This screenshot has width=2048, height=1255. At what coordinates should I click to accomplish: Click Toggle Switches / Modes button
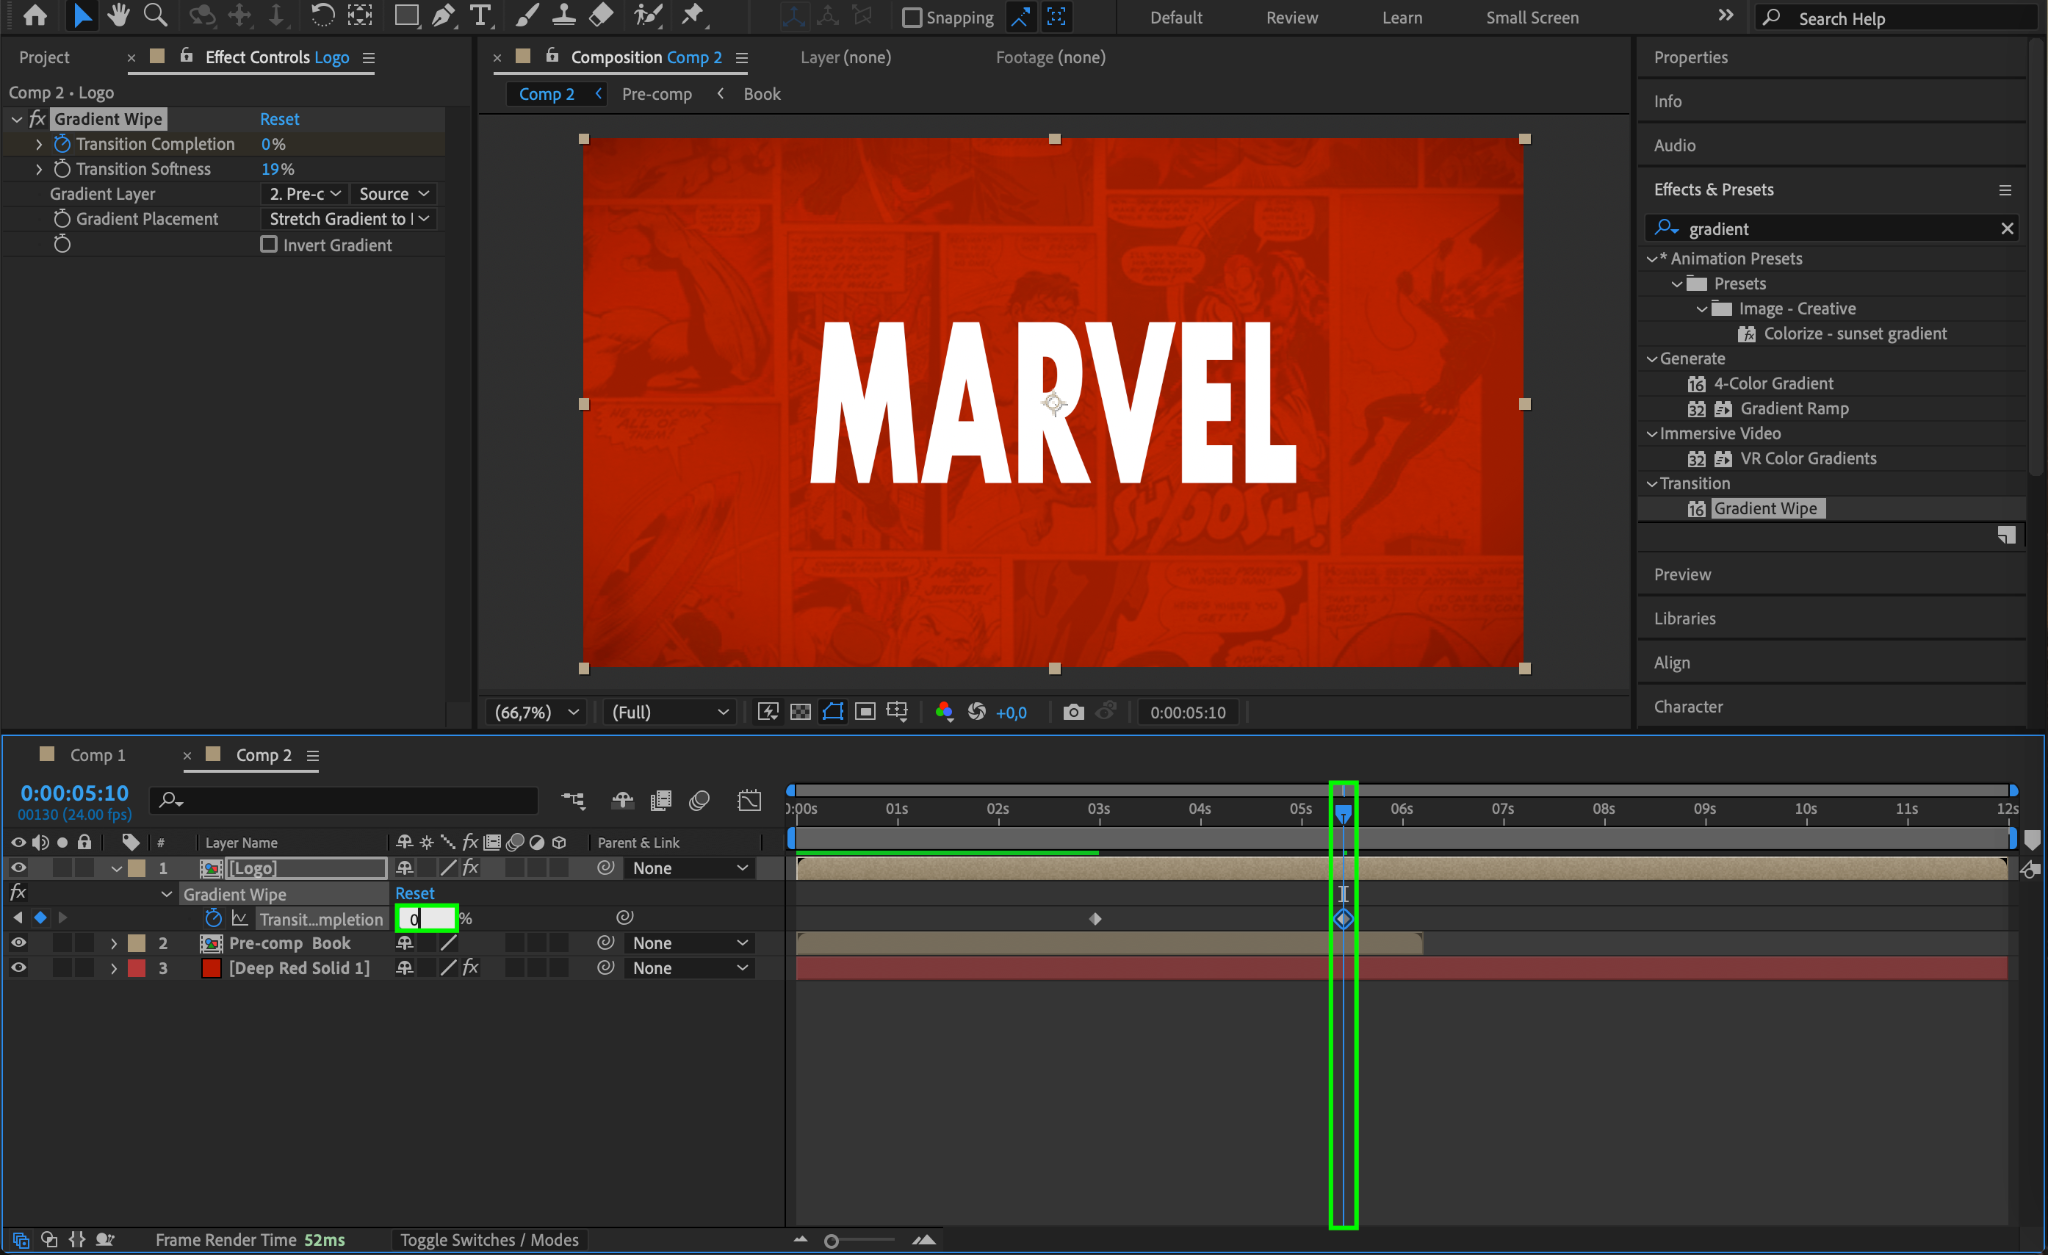tap(489, 1240)
